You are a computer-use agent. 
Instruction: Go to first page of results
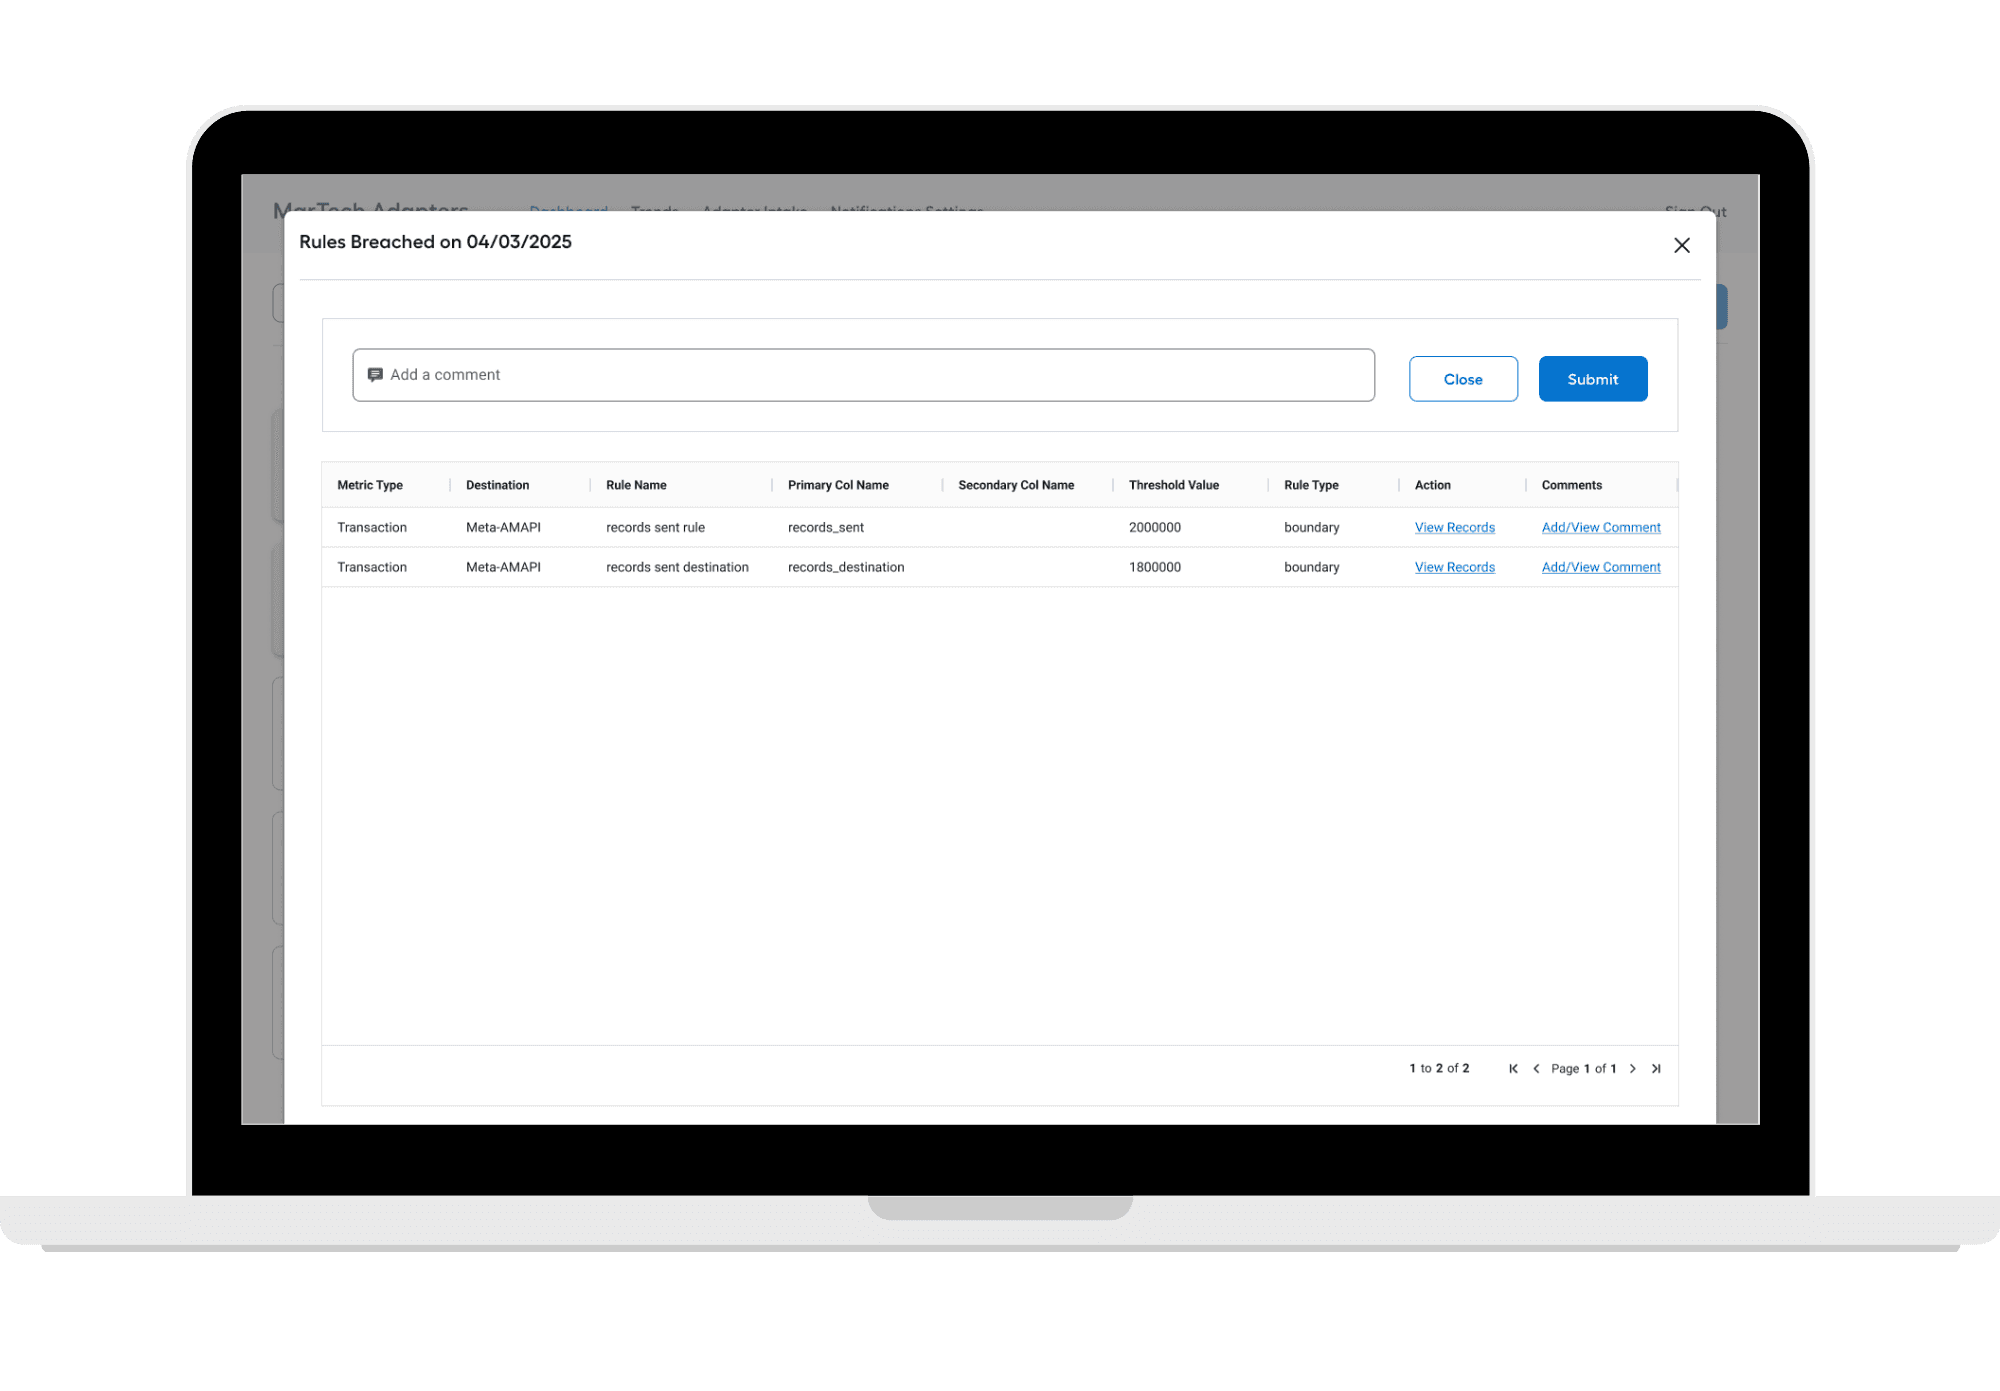tap(1513, 1068)
